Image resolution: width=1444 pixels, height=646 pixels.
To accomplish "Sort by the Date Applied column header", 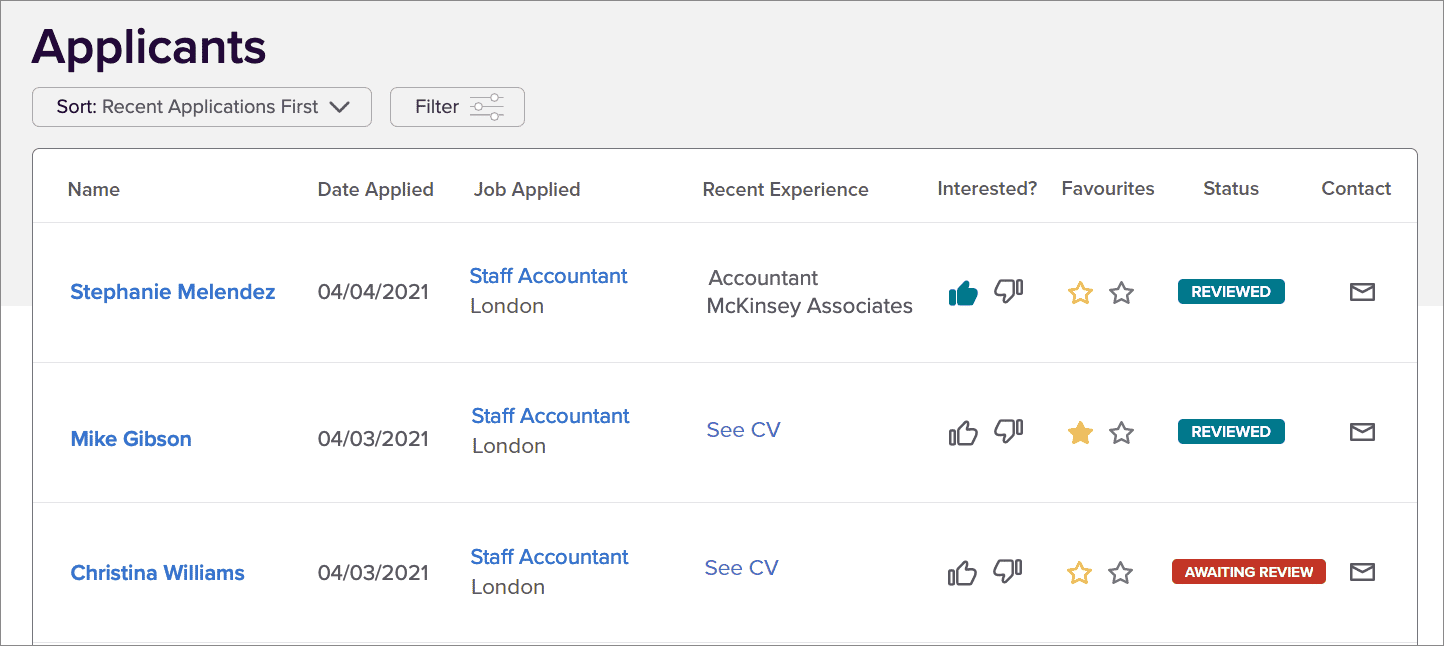I will [x=375, y=189].
